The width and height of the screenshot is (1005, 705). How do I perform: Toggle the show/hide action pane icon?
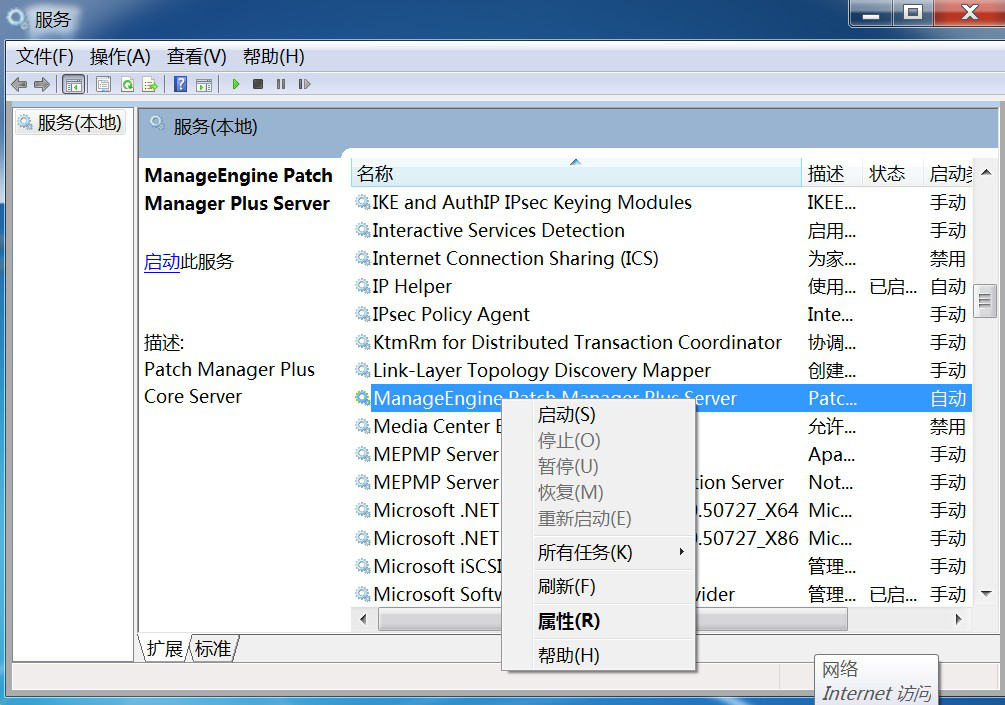[204, 84]
